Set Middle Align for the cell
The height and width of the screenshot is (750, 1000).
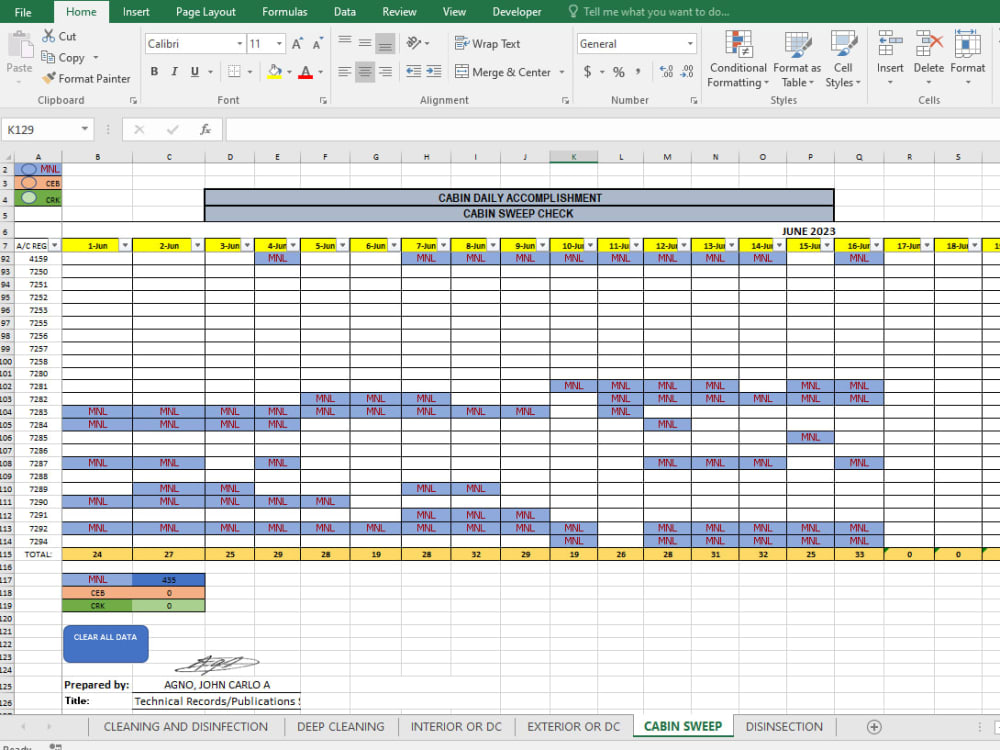365,43
